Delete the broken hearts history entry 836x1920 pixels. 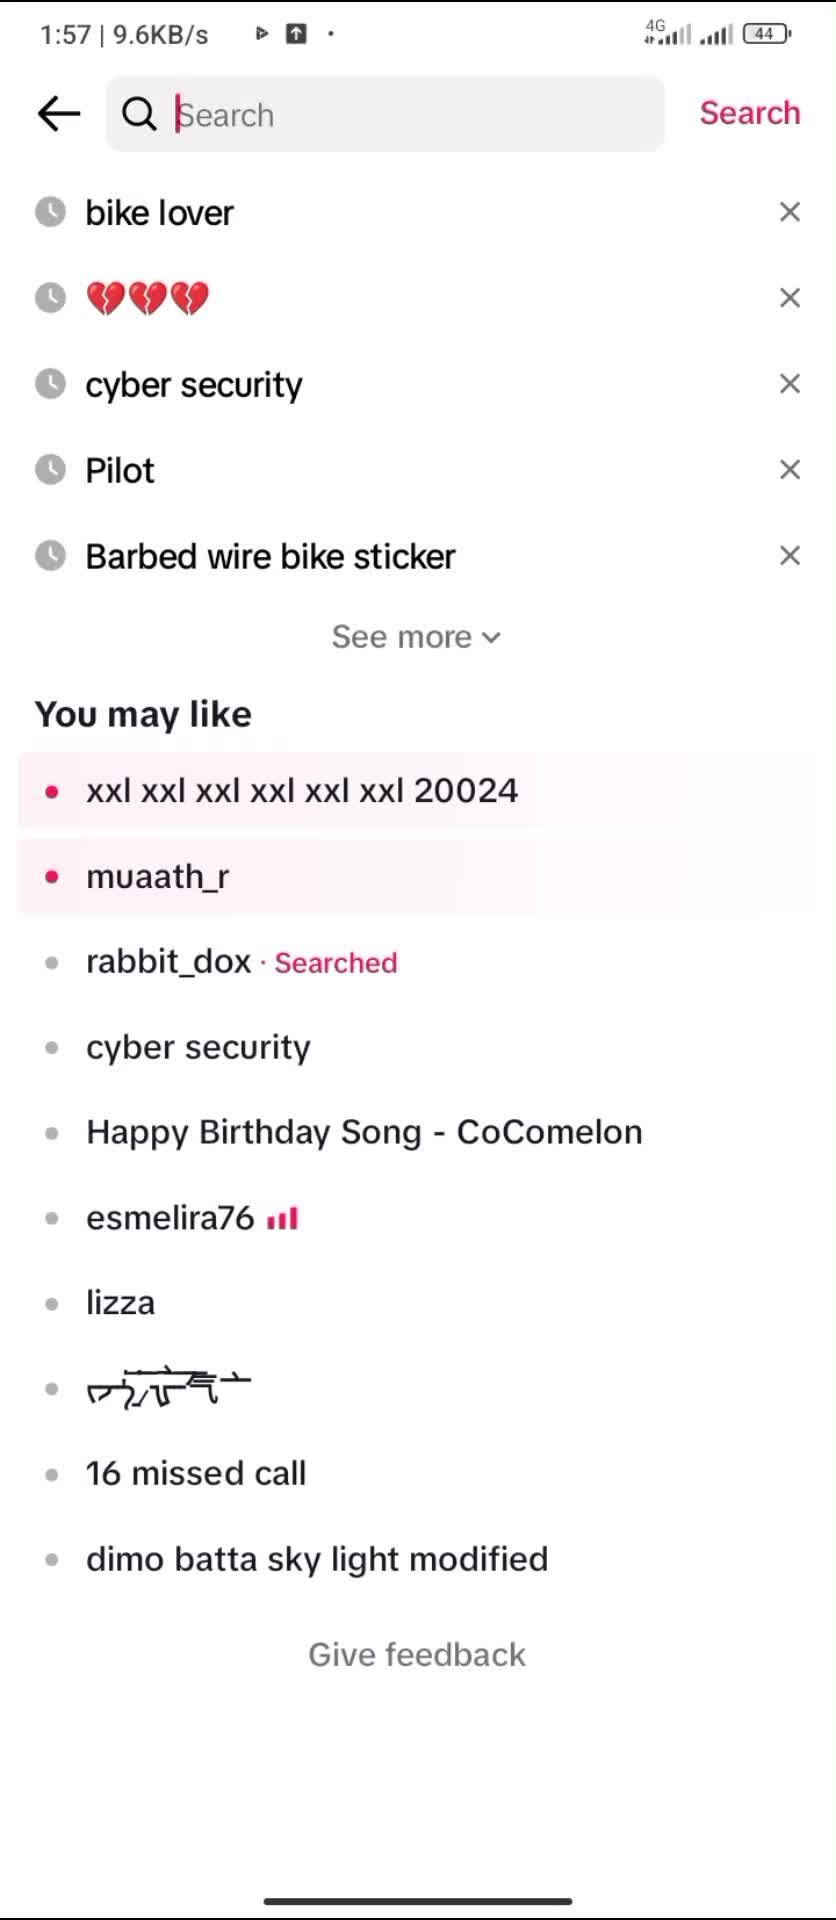pos(789,298)
